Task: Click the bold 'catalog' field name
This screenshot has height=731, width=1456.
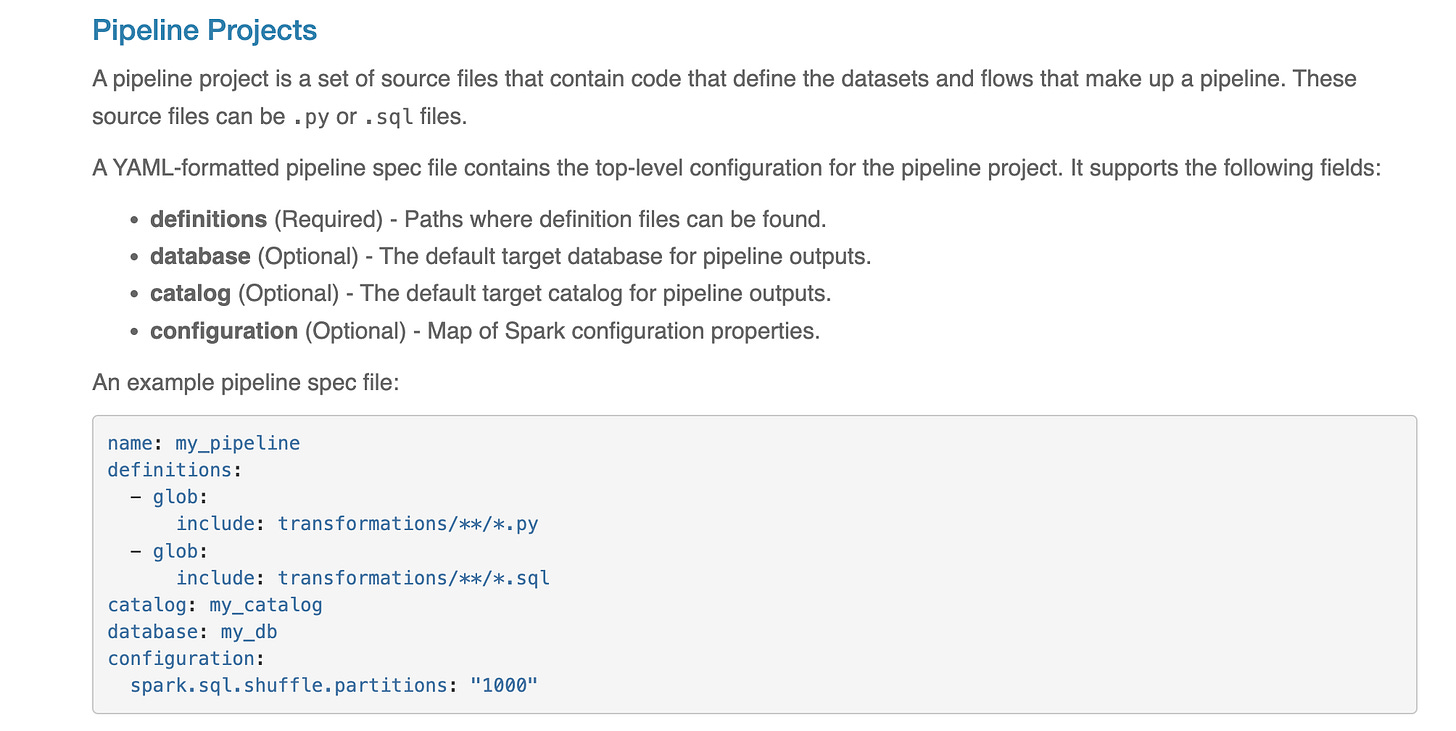Action: (190, 294)
